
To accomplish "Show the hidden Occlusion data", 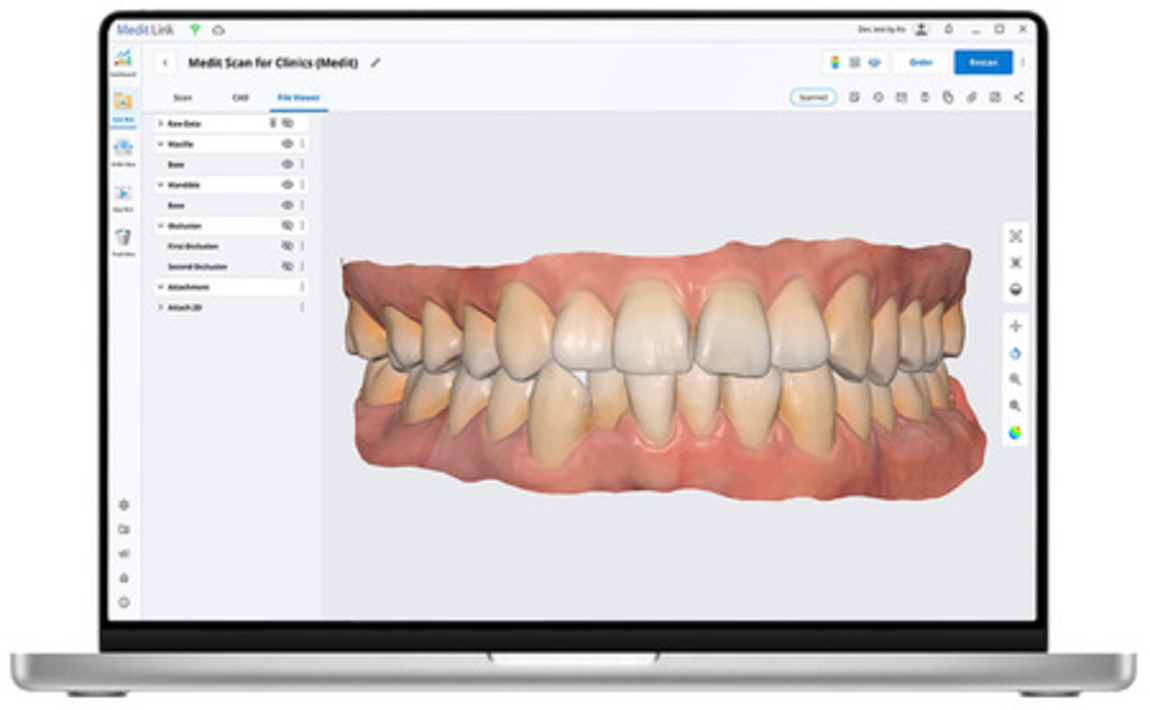I will 286,225.
